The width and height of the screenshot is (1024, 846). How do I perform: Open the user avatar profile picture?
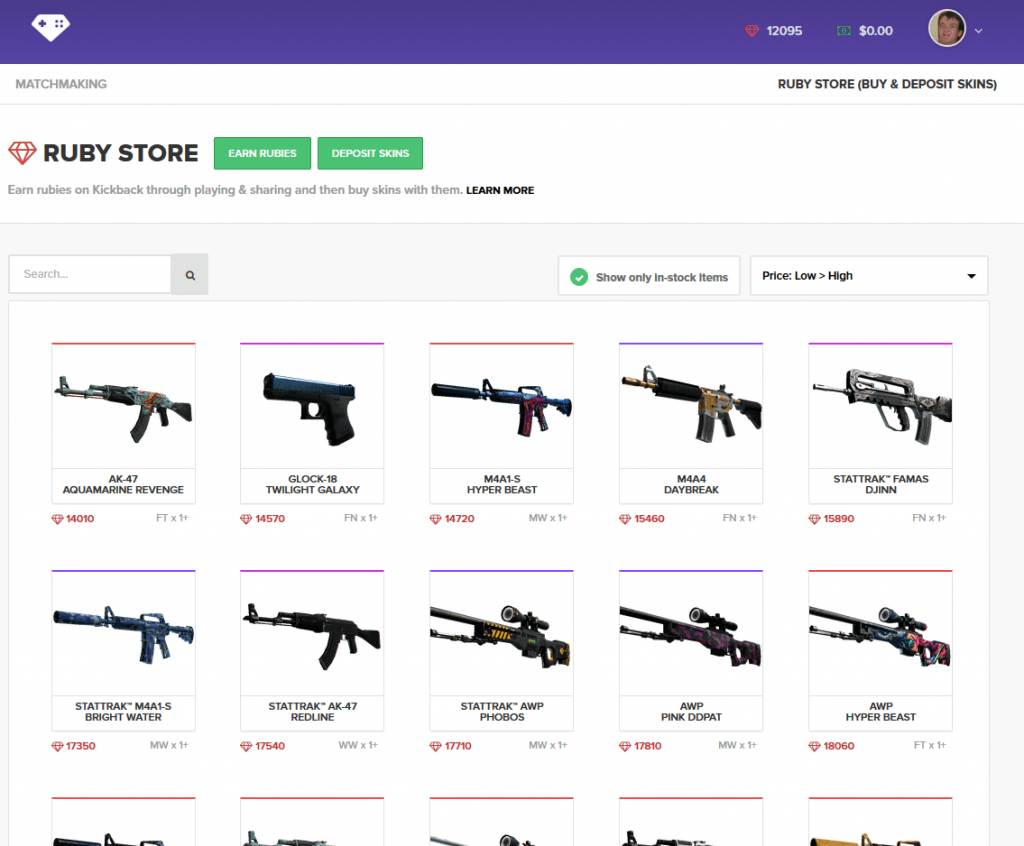pos(947,28)
